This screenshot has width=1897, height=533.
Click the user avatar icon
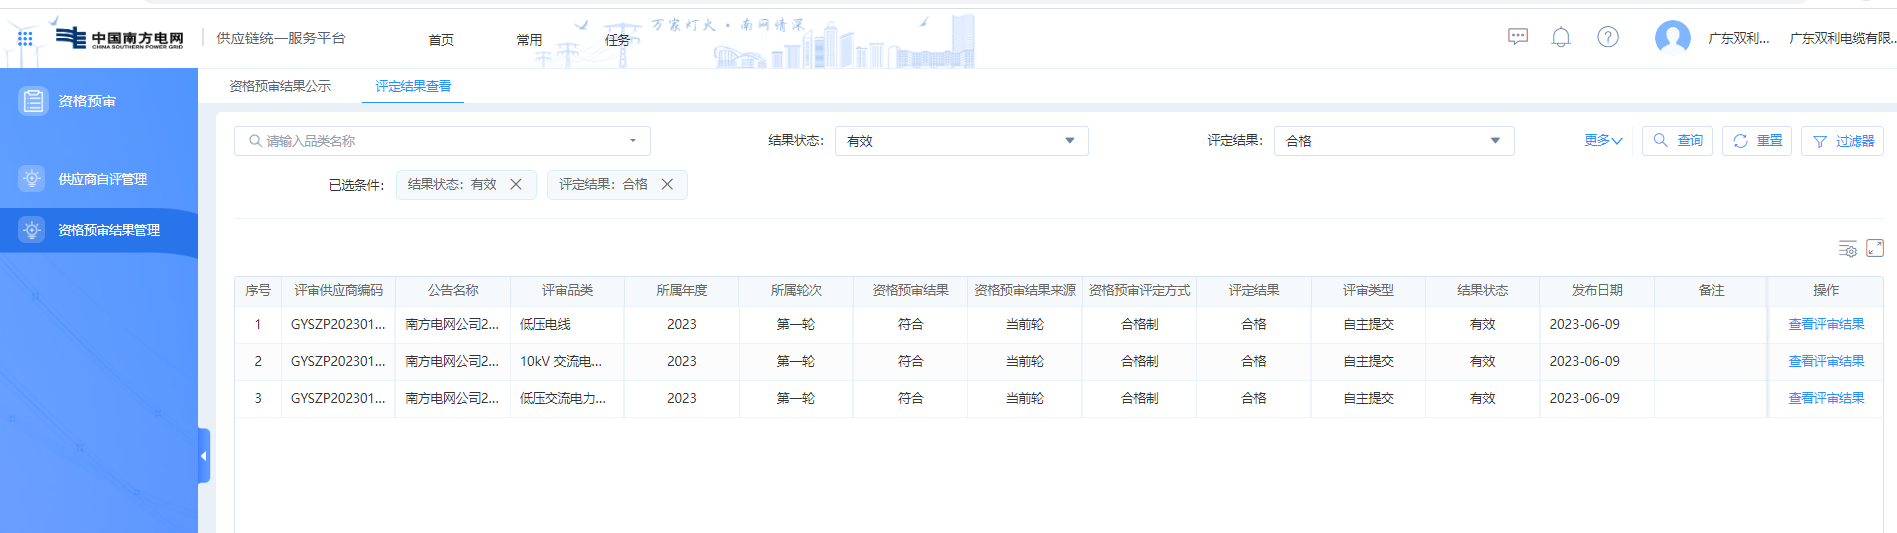tap(1672, 37)
